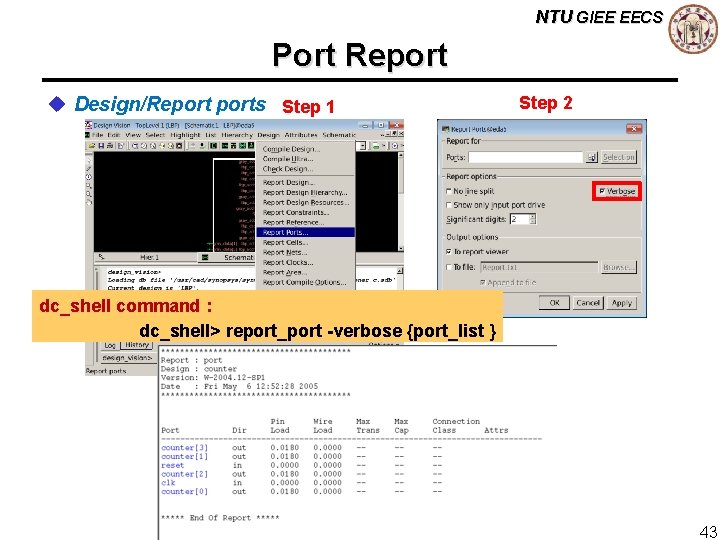Open the Edit menu
720x540 pixels.
pos(114,135)
